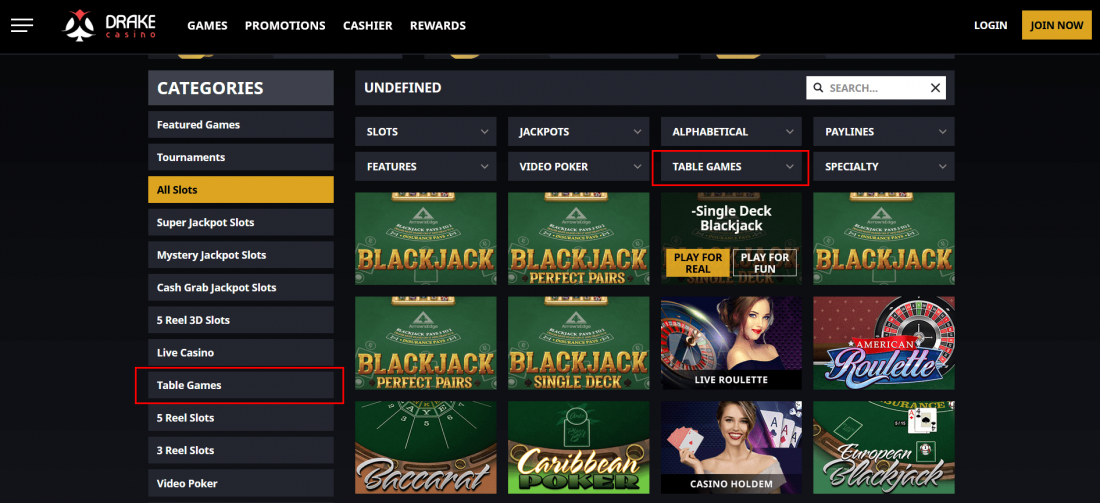The width and height of the screenshot is (1100, 503).
Task: Open the Rewards menu
Action: pos(438,25)
